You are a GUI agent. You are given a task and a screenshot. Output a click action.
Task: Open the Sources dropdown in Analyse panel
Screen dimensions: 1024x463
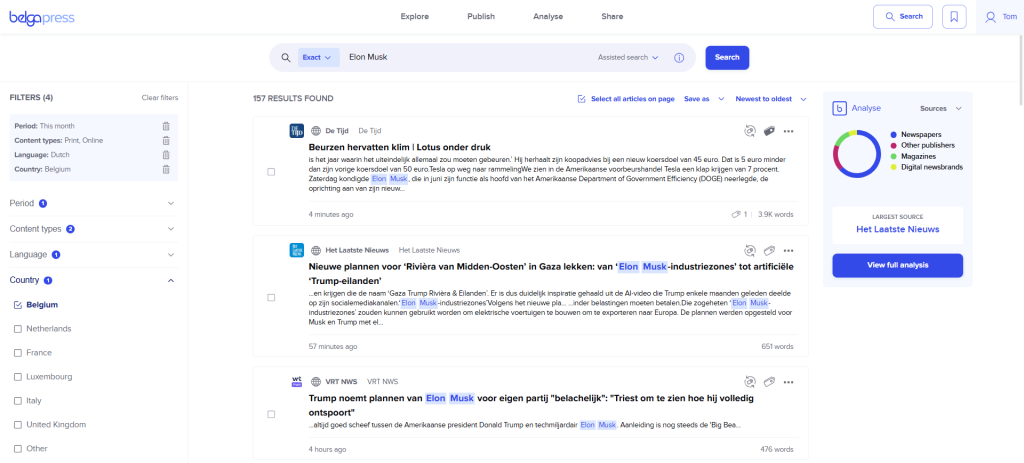pos(940,108)
